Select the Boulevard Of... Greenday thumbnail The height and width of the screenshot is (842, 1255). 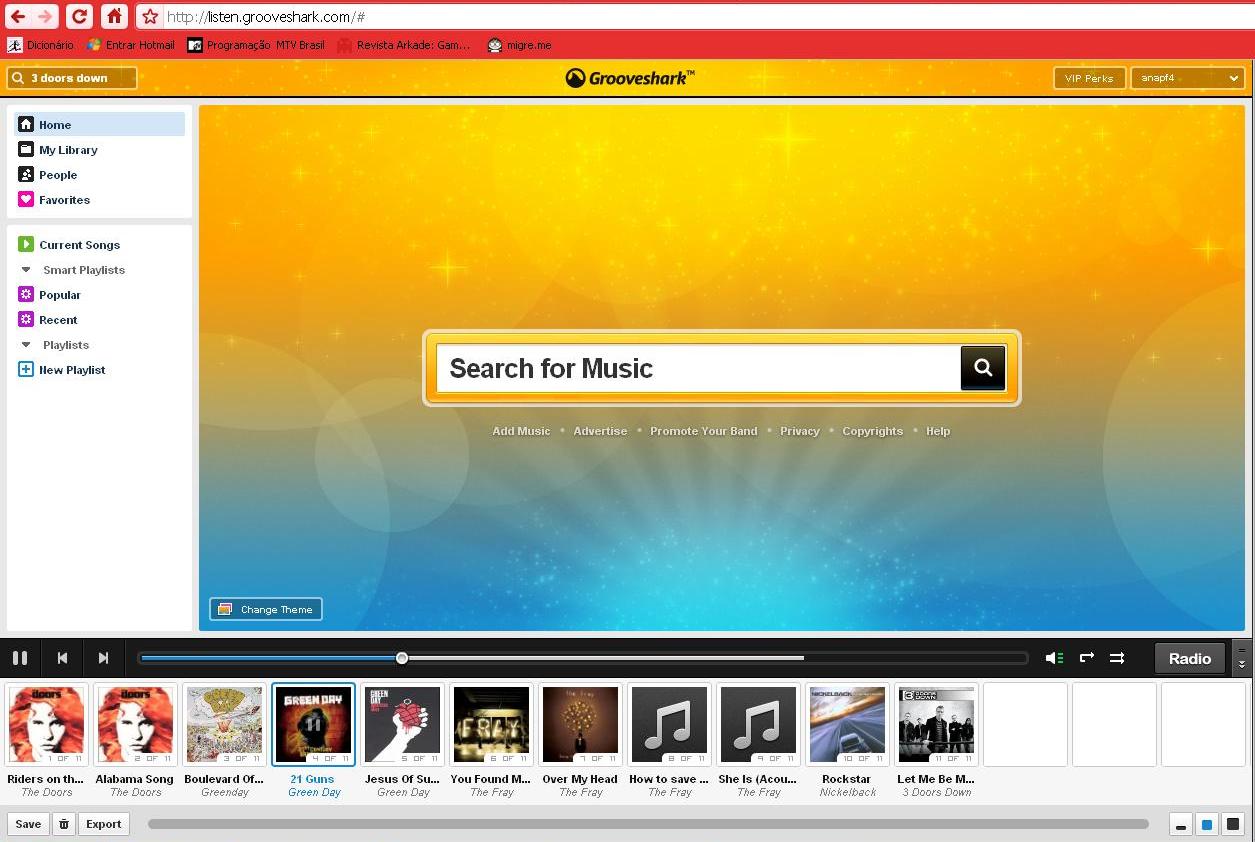coord(224,725)
